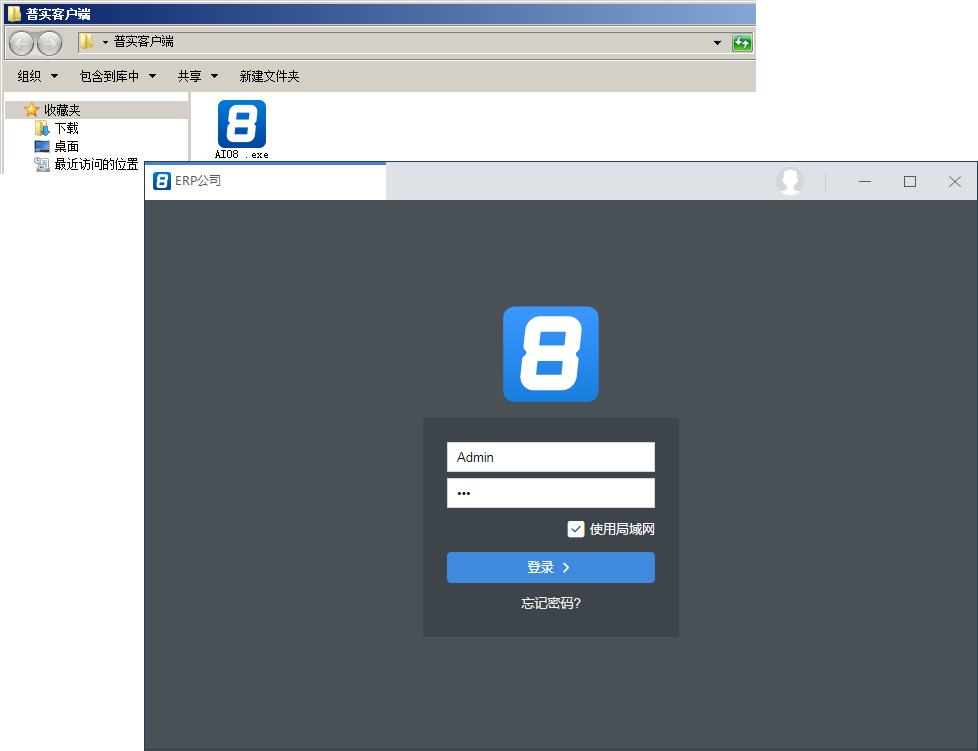Select the 下载 folder in favorites

click(x=66, y=128)
